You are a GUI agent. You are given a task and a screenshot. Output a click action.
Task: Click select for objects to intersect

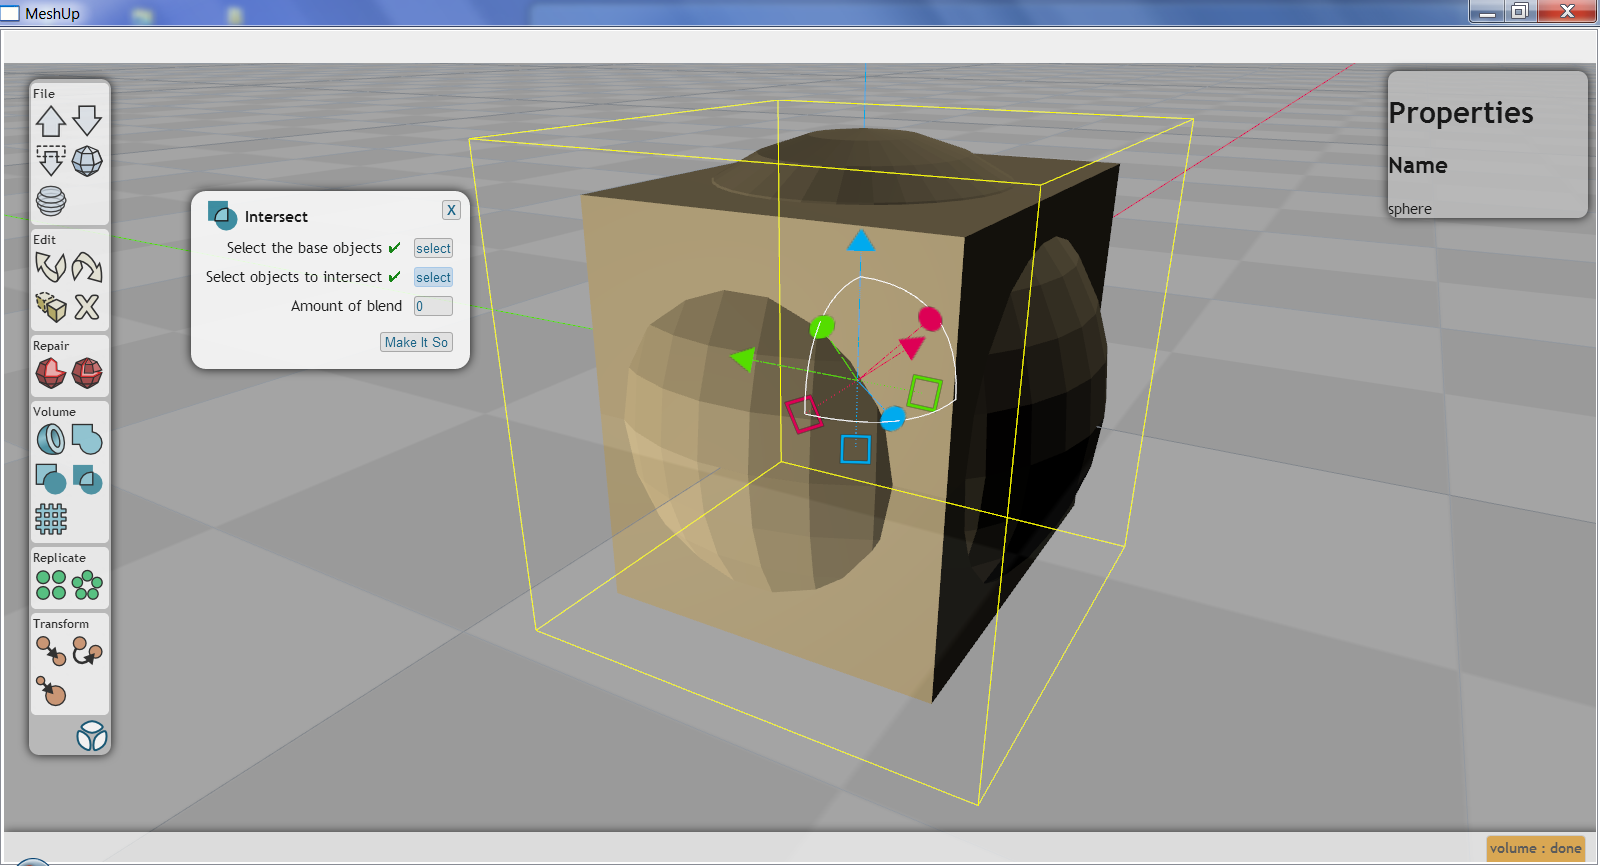point(433,277)
